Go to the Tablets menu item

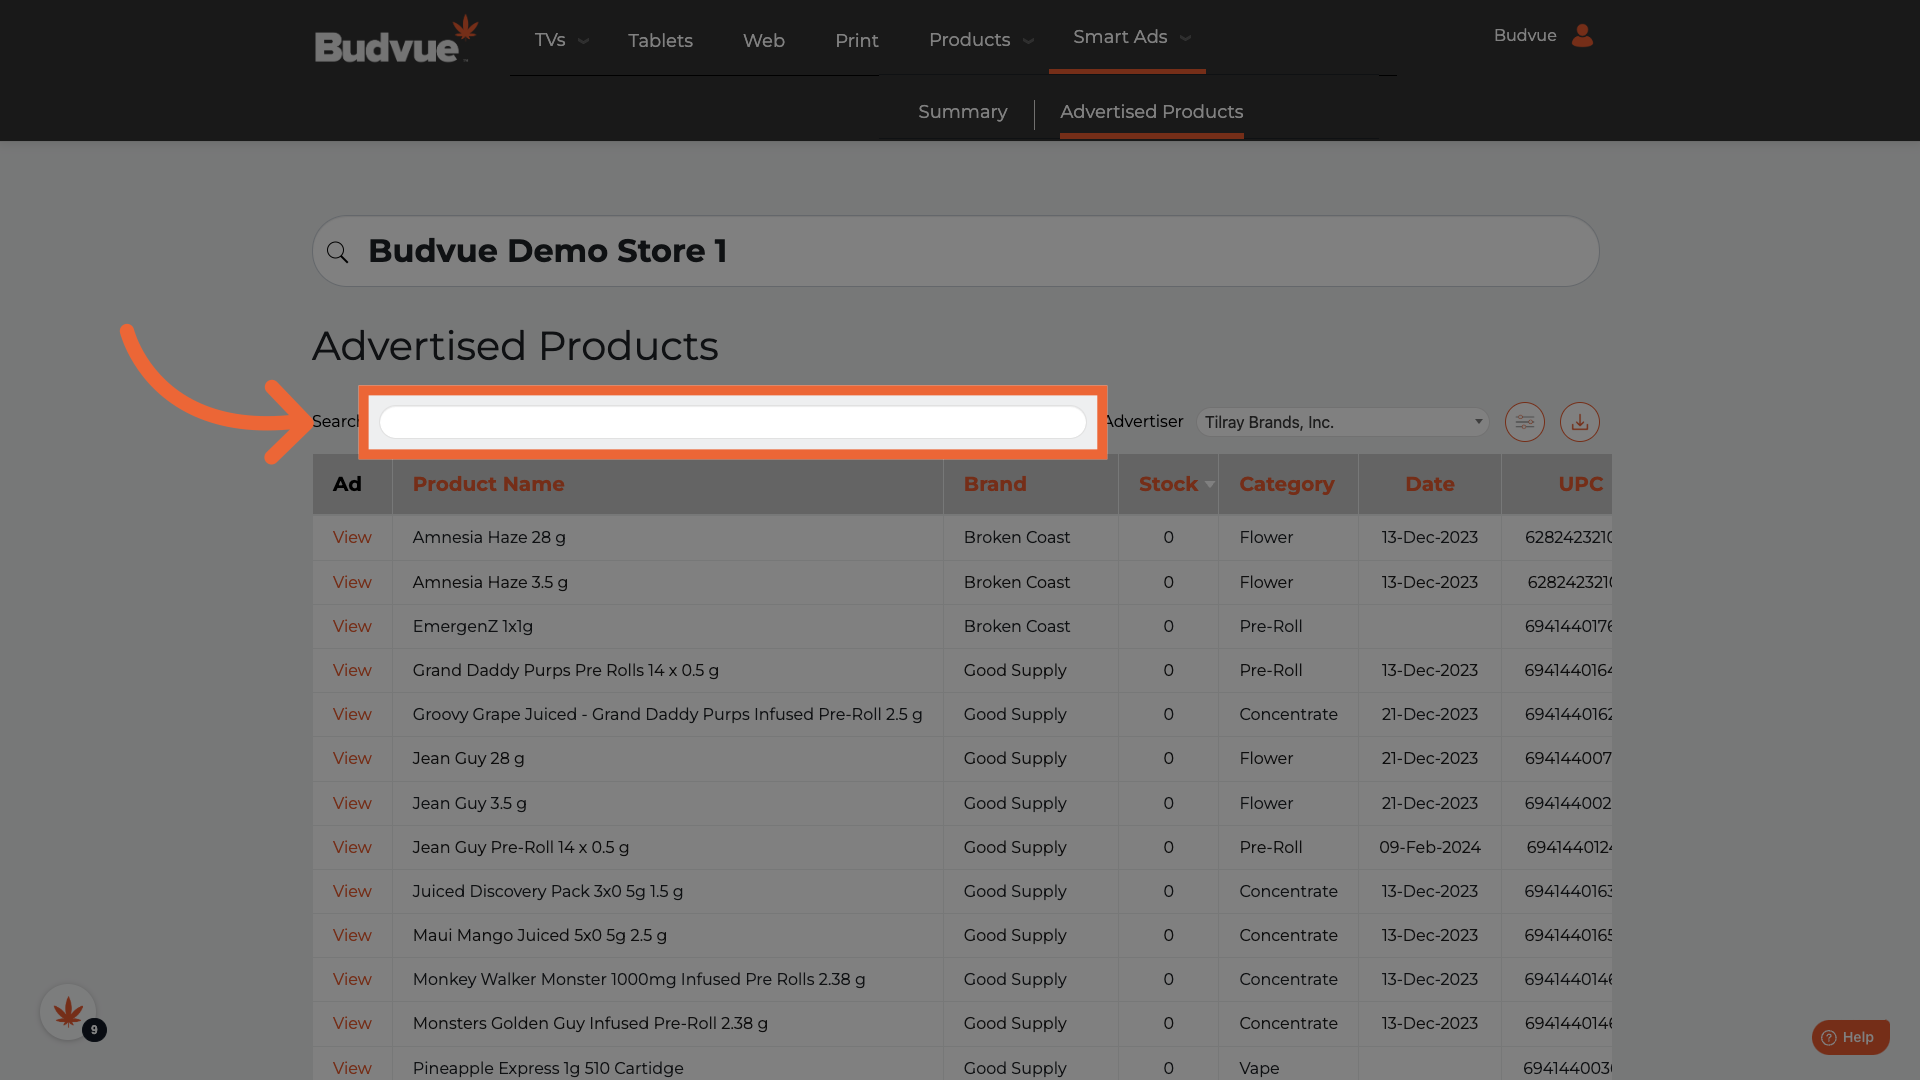pos(660,40)
